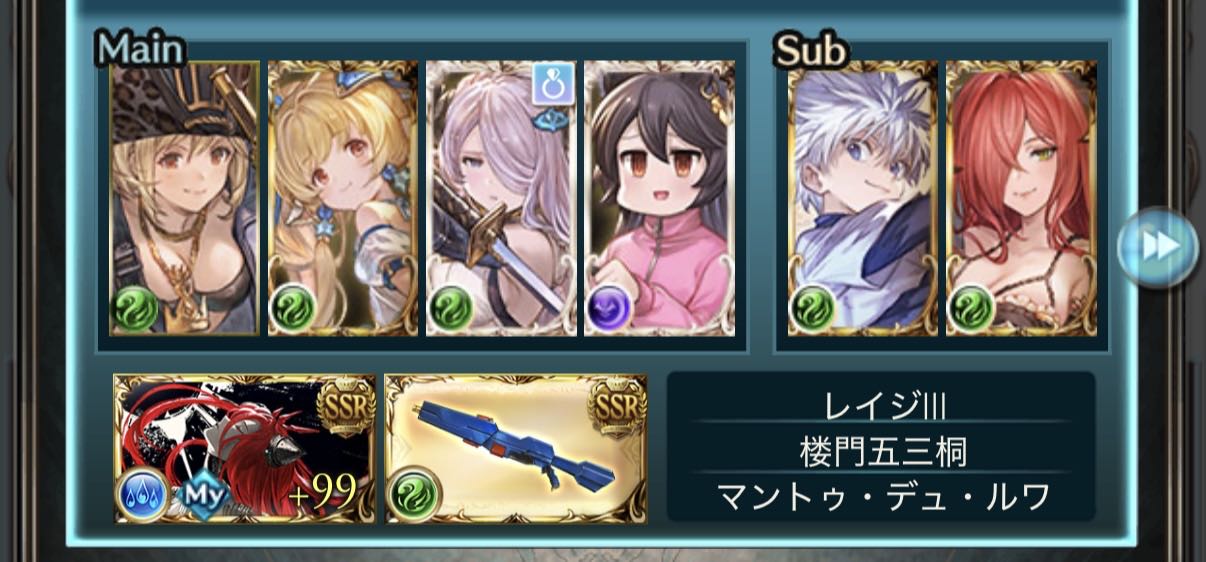Click the wind element icon on pirate character

tap(134, 310)
